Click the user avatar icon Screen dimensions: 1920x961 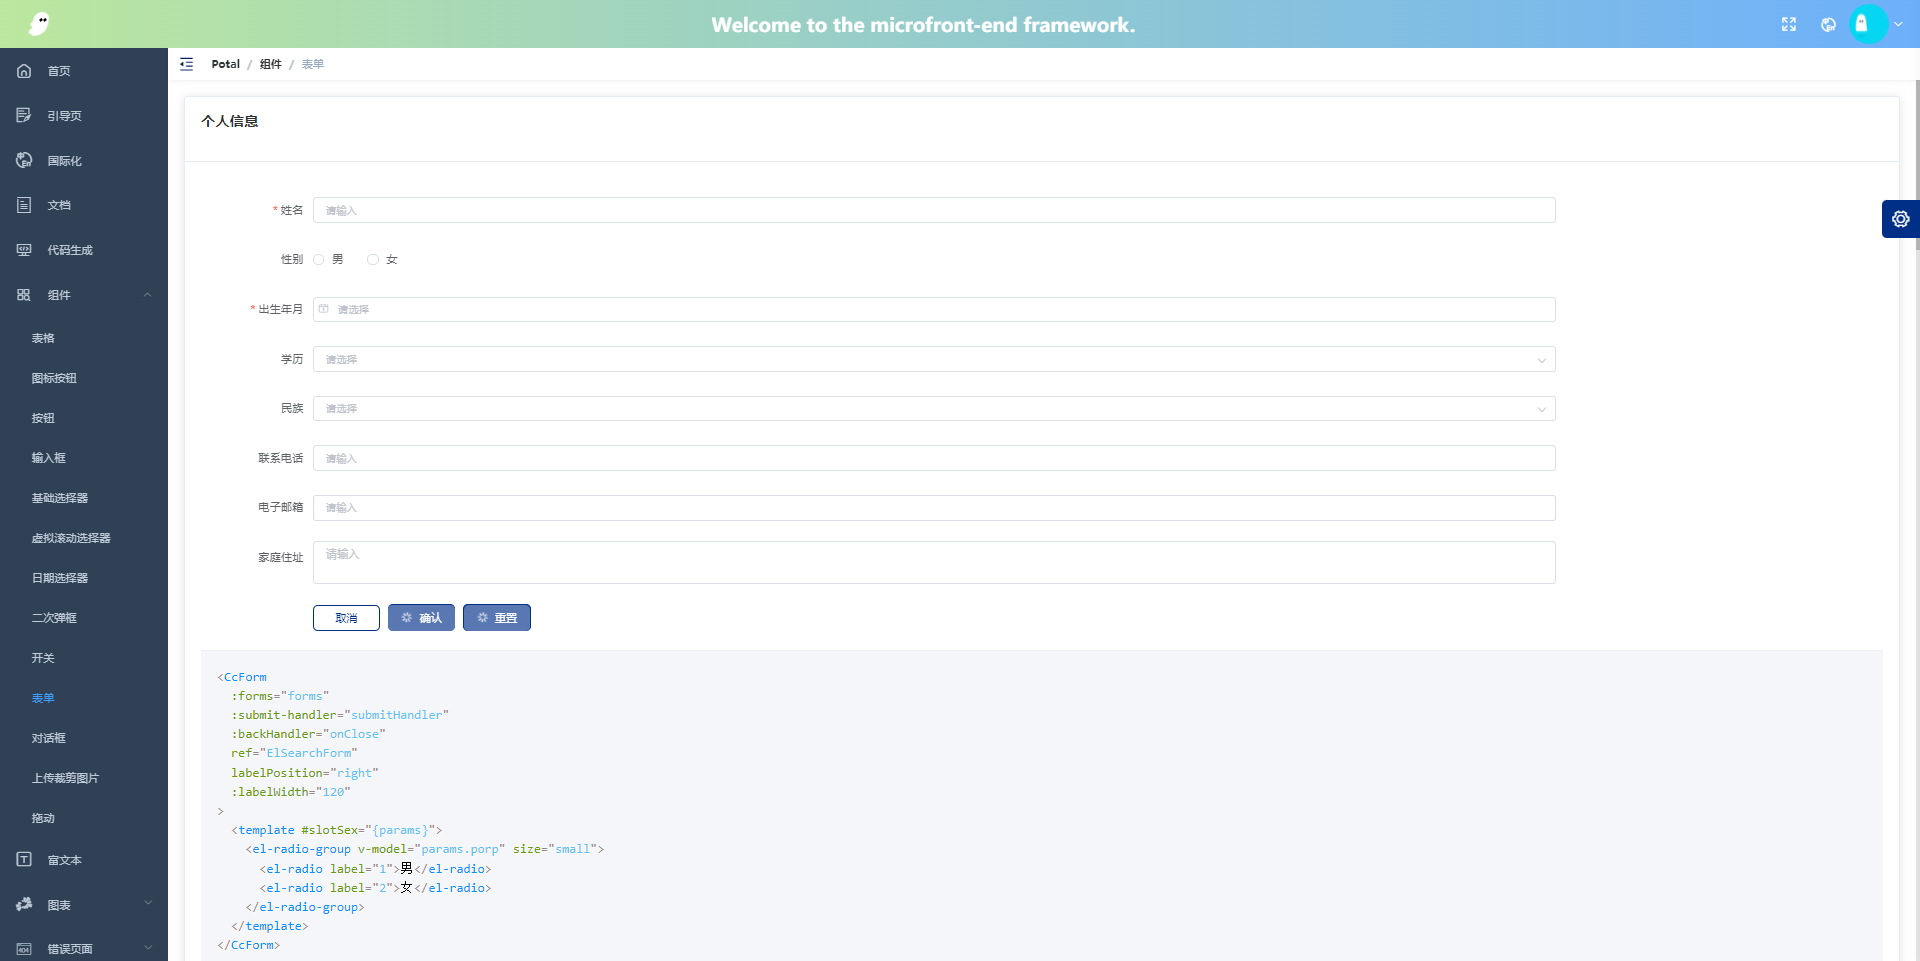tap(1865, 24)
